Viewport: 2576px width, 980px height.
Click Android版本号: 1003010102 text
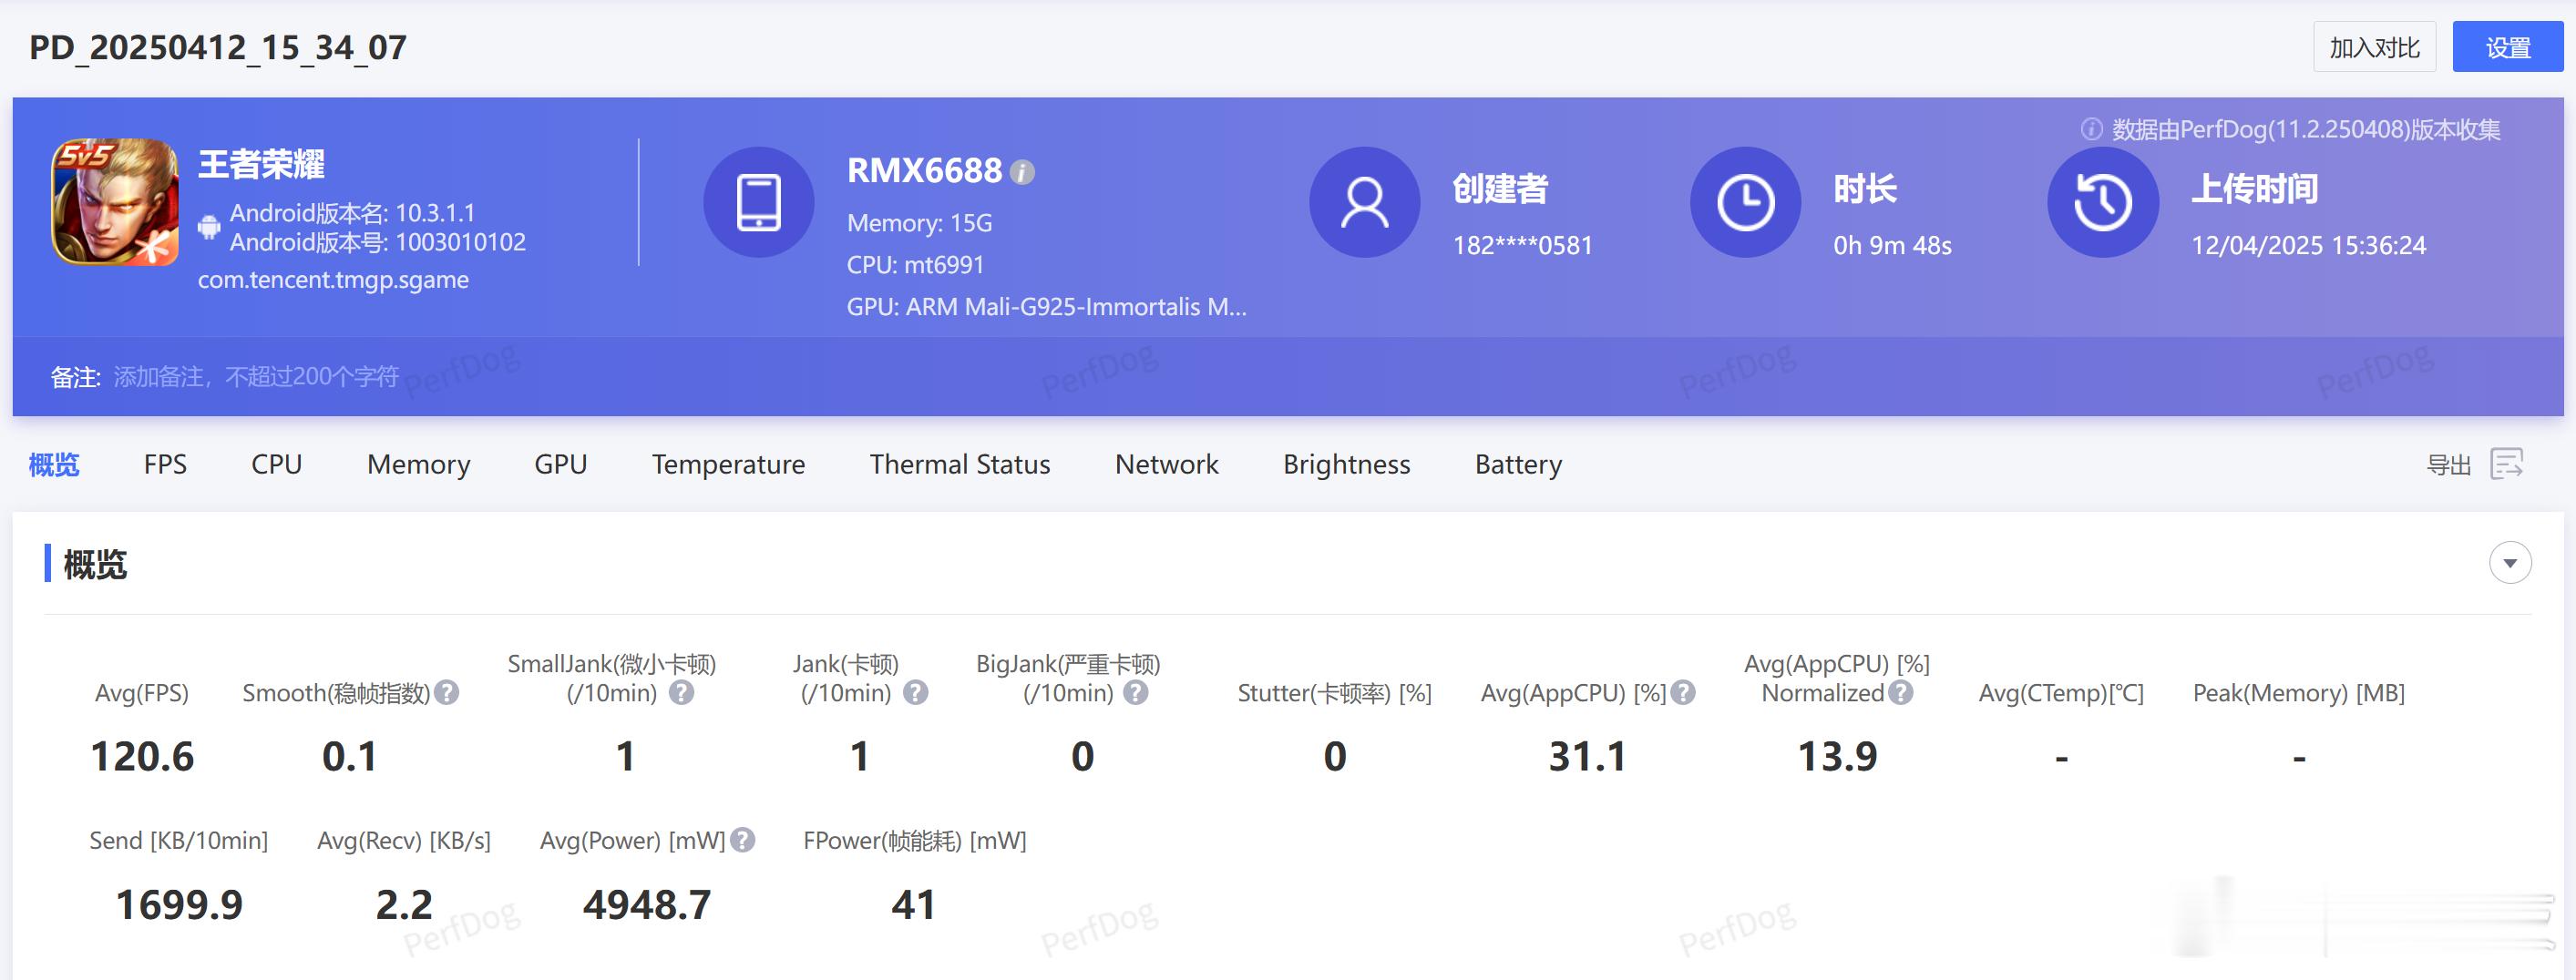378,242
